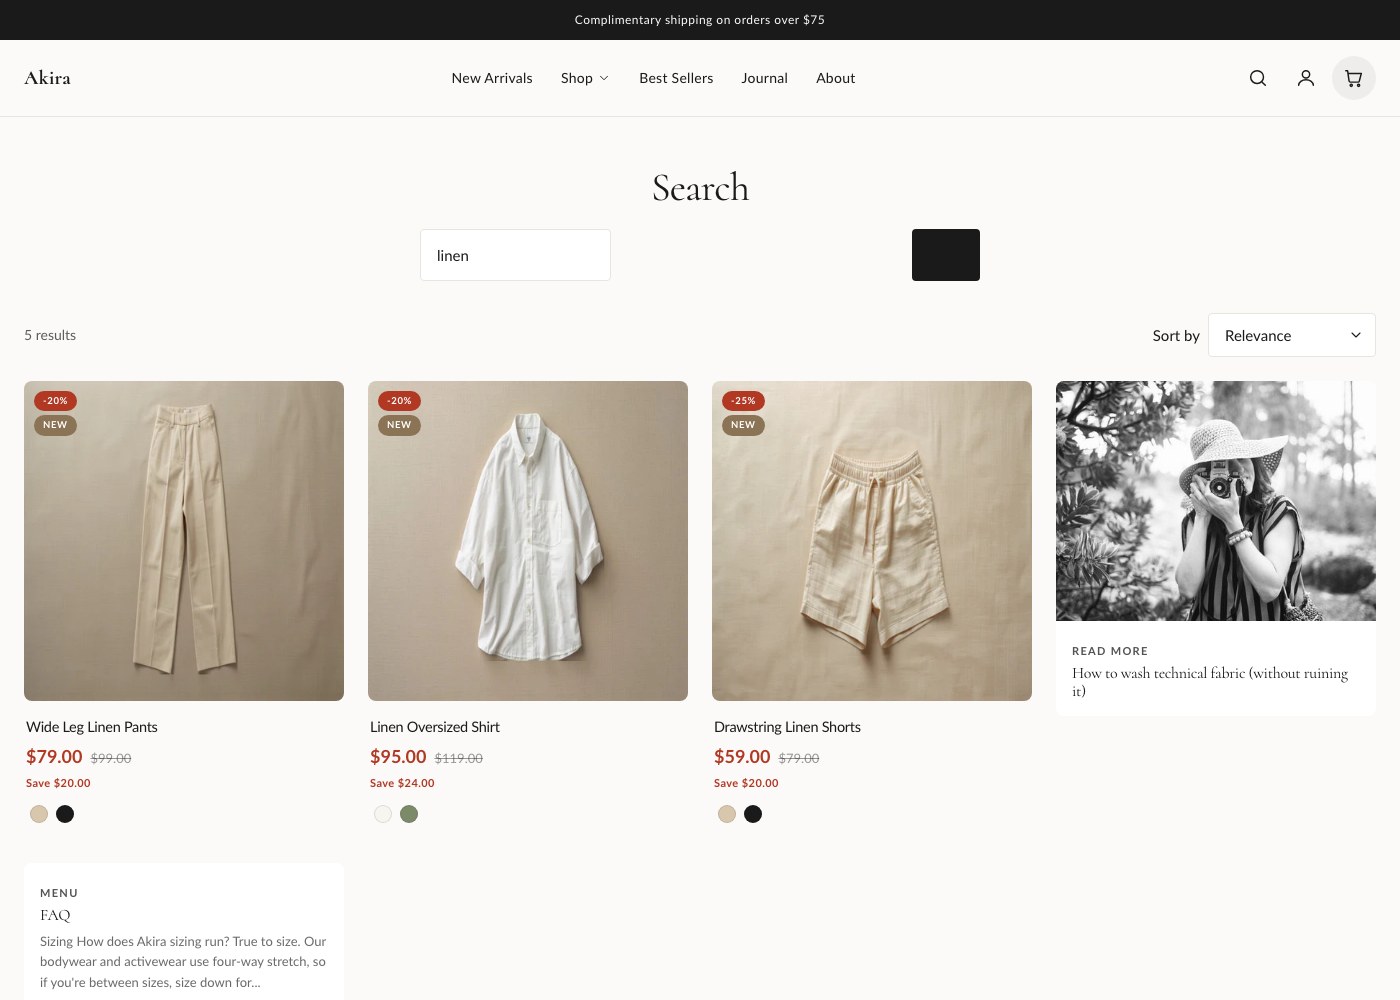This screenshot has height=1000, width=1400.
Task: Open Linen Oversized Shirt product image
Action: [x=528, y=541]
